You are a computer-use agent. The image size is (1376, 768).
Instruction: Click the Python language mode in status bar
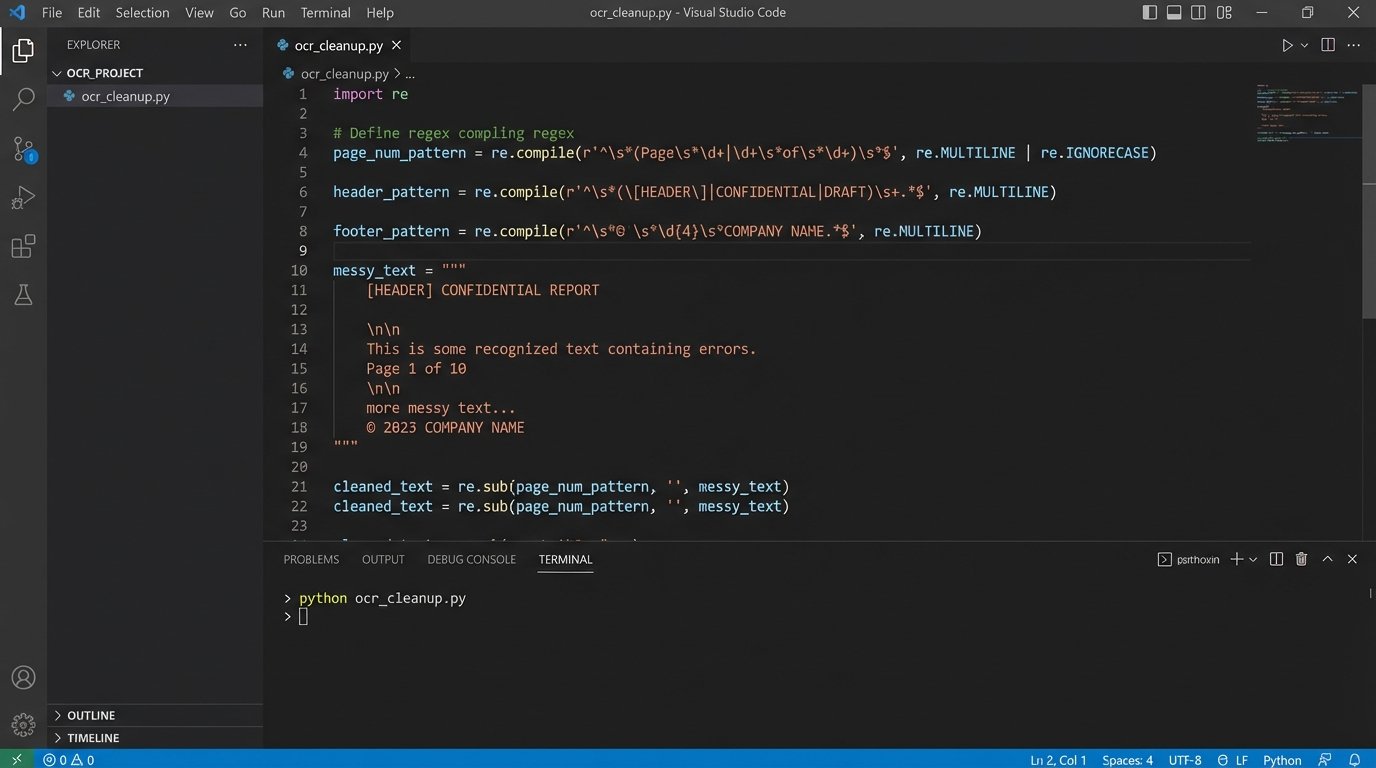1282,760
